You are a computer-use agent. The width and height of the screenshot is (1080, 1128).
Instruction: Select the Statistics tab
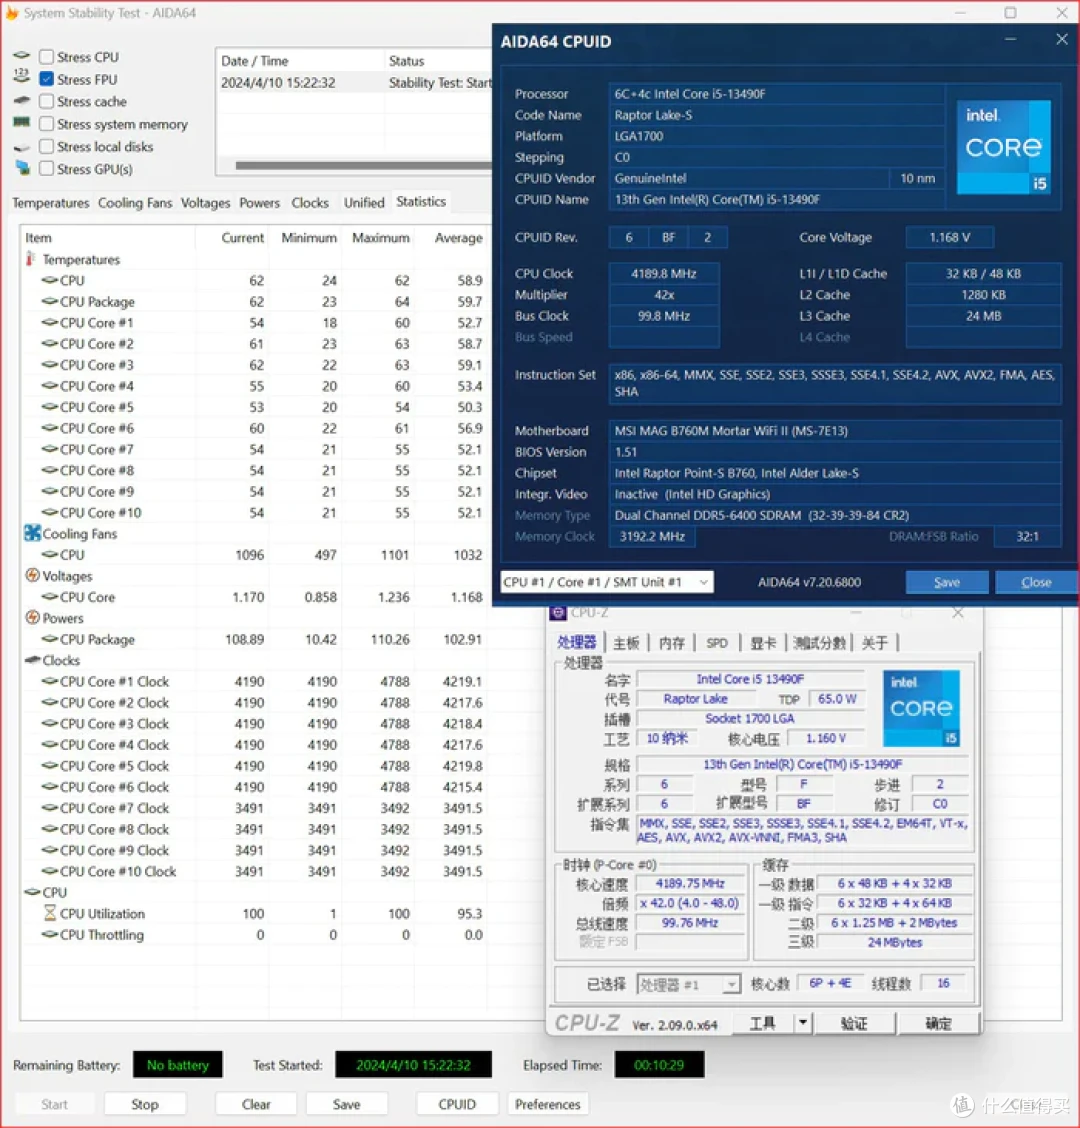[421, 201]
